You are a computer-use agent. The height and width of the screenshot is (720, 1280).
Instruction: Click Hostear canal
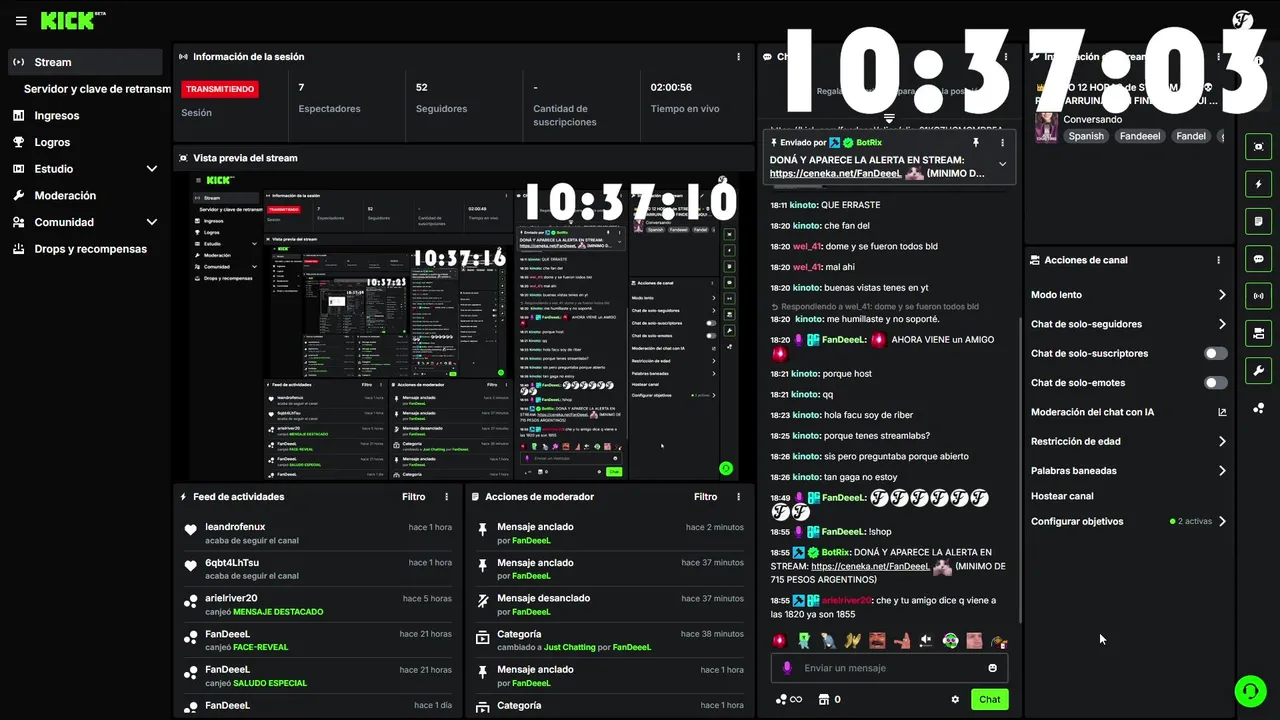tap(1062, 496)
